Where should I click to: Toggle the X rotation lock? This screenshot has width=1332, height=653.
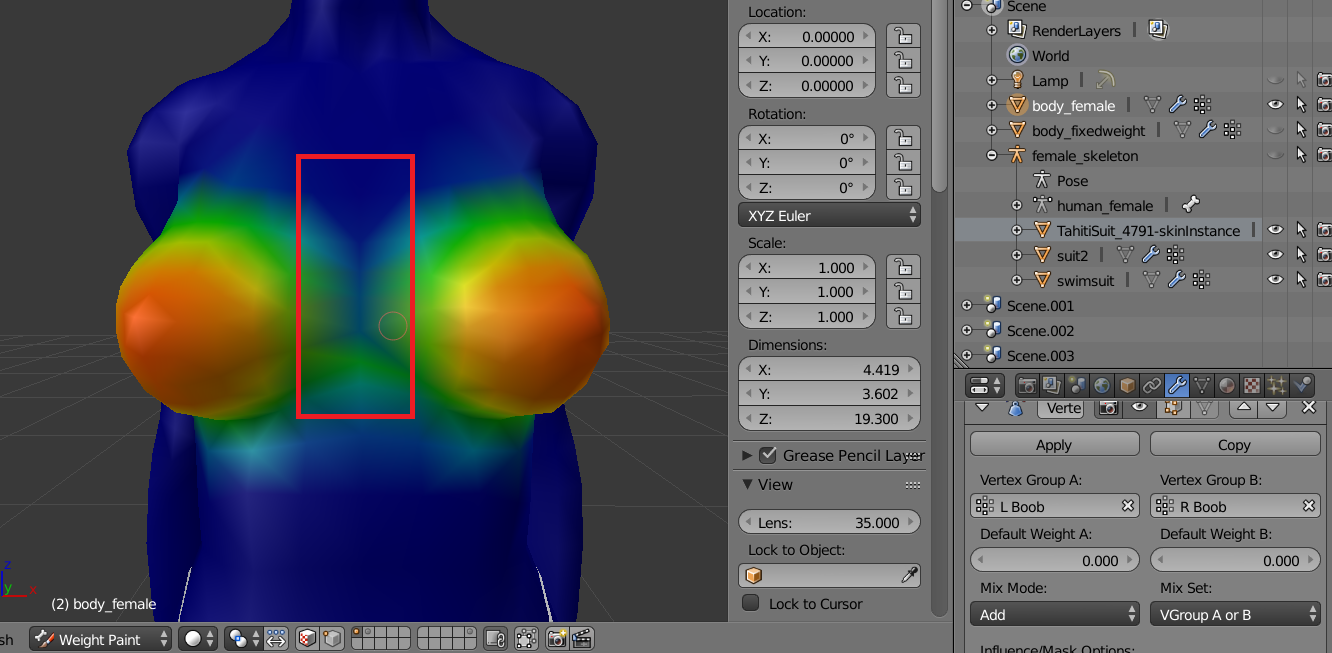point(904,138)
